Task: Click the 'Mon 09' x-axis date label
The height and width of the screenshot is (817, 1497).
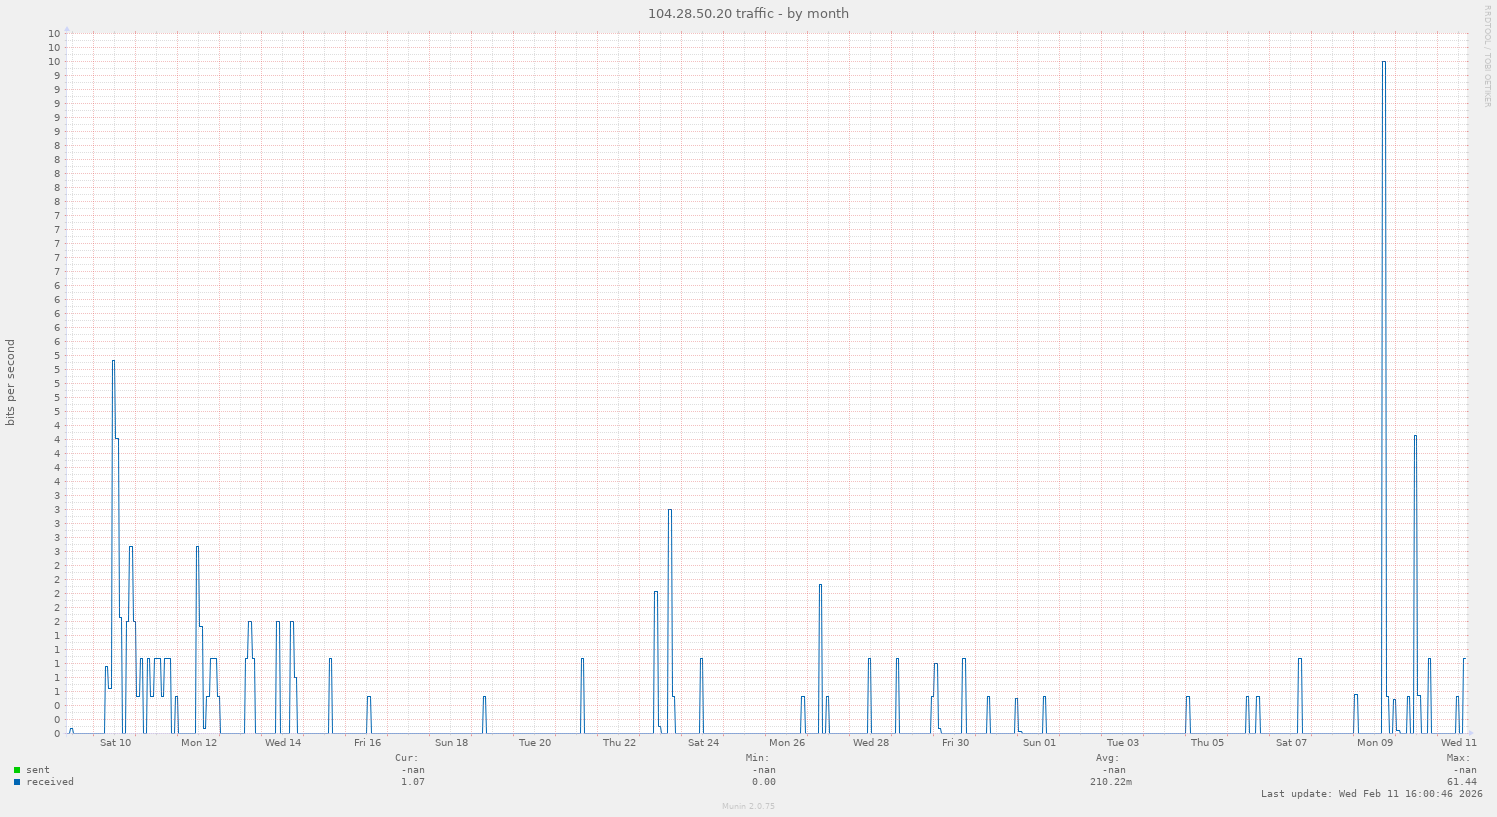Action: [x=1375, y=743]
